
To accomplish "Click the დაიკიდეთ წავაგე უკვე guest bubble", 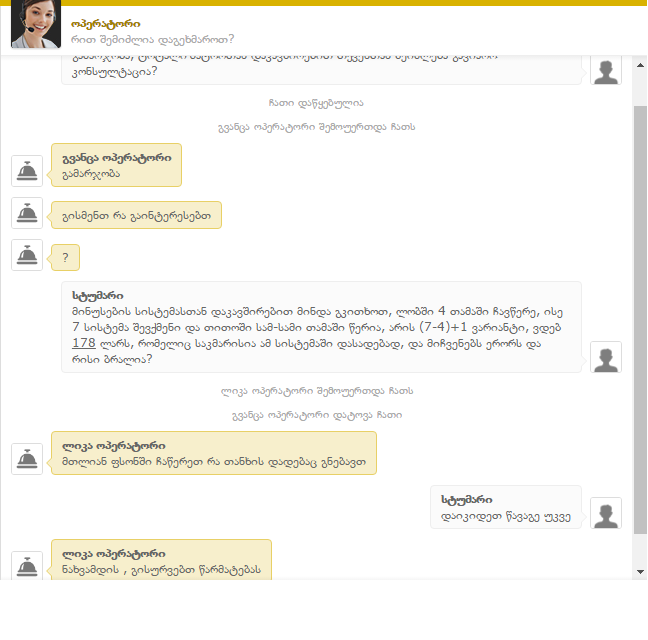I will 506,507.
